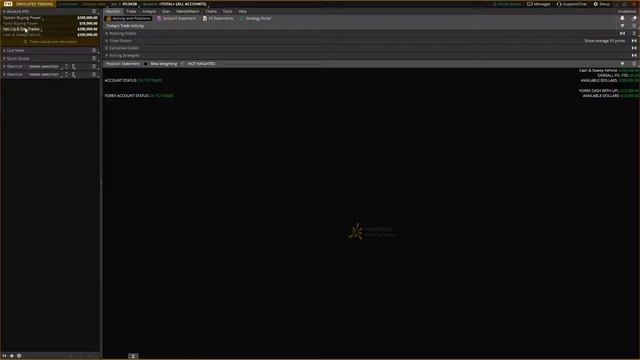Expand the second Watchlist gadget
Screen dimensions: 640x360
tap(4, 75)
